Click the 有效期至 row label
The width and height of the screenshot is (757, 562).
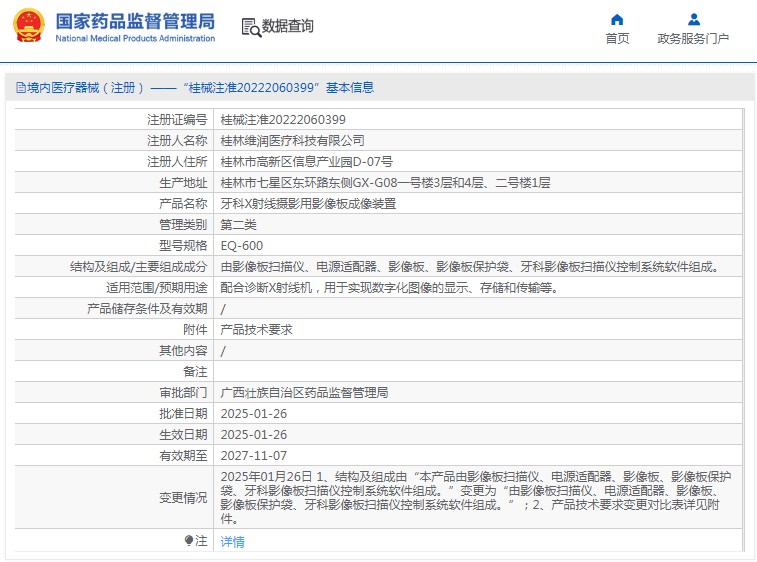click(x=183, y=456)
